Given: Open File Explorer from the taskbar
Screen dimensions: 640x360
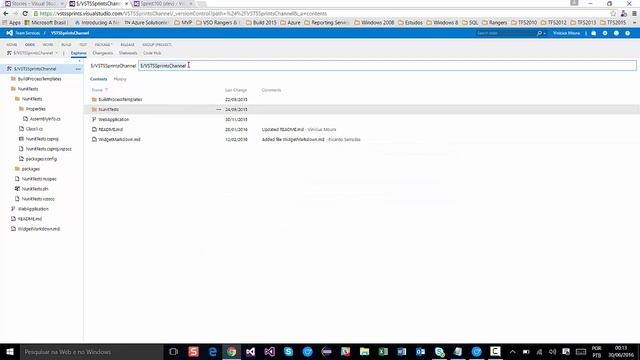Looking at the screenshot, I should pyautogui.click(x=364, y=352).
